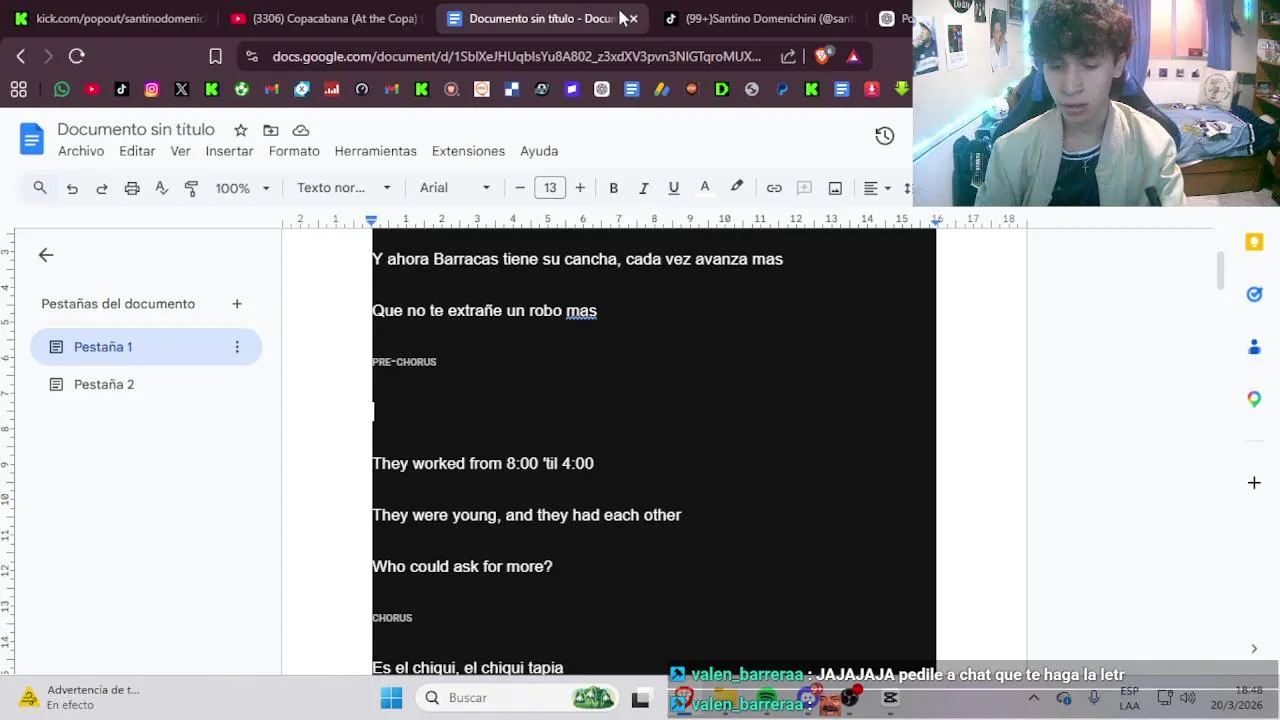Open the Herramientas menu

point(375,151)
